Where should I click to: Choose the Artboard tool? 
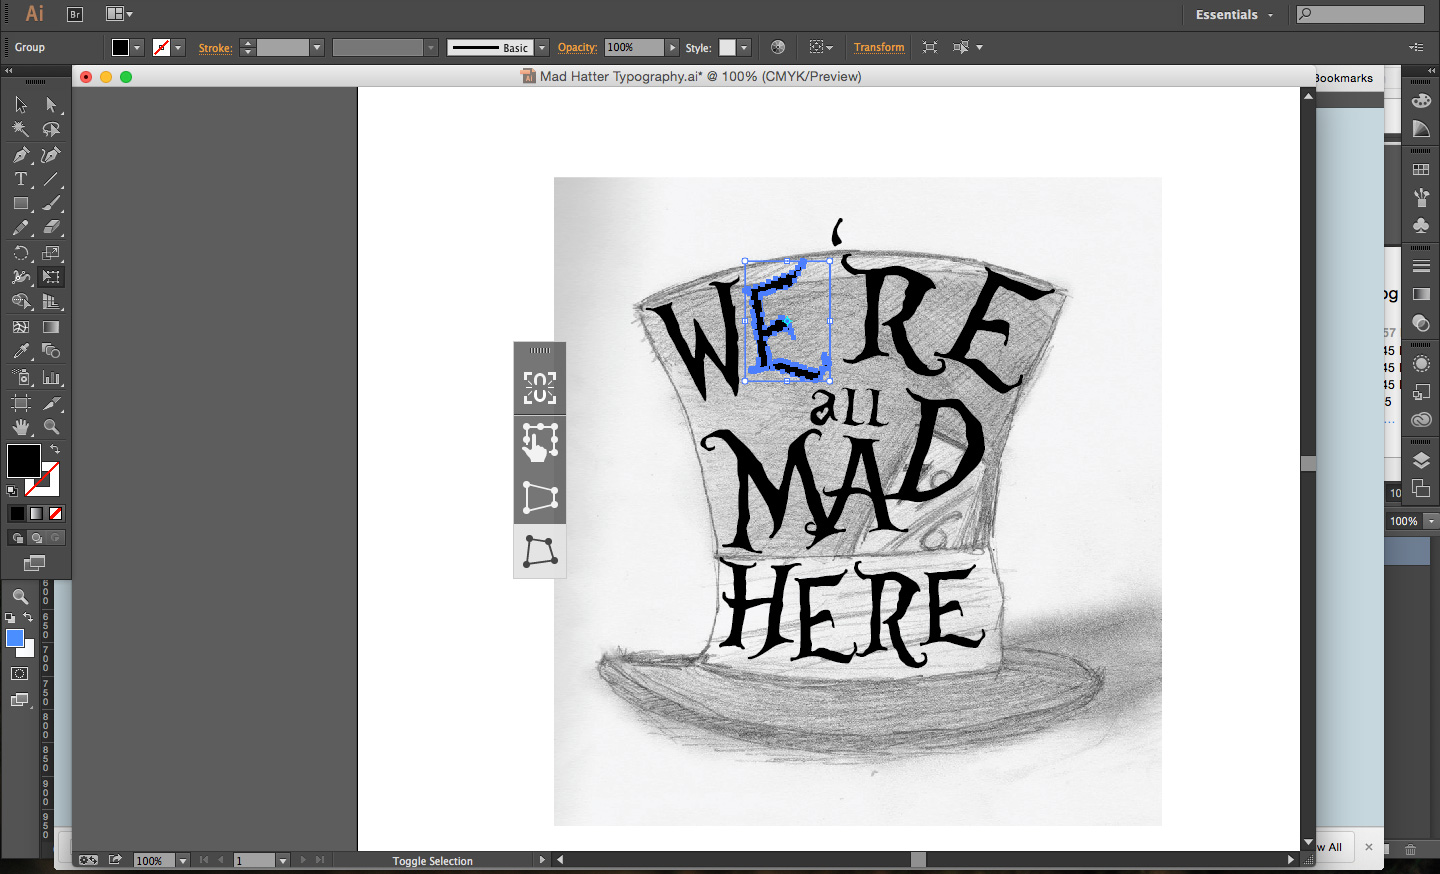pyautogui.click(x=21, y=402)
